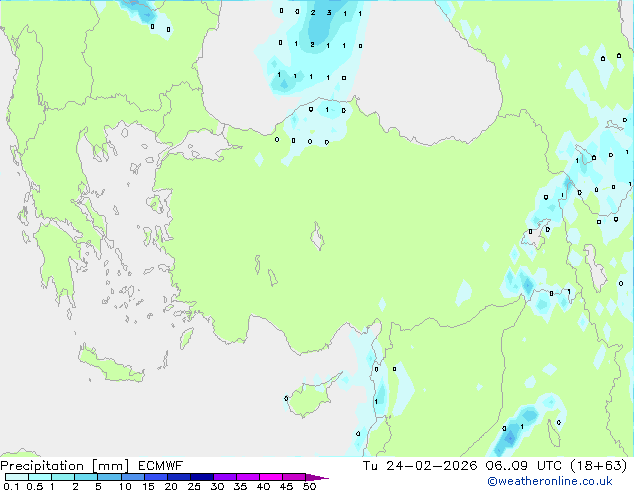Viewport: 634px width, 490px height.
Task: Click the '[mm]' unit label
Action: [x=110, y=466]
